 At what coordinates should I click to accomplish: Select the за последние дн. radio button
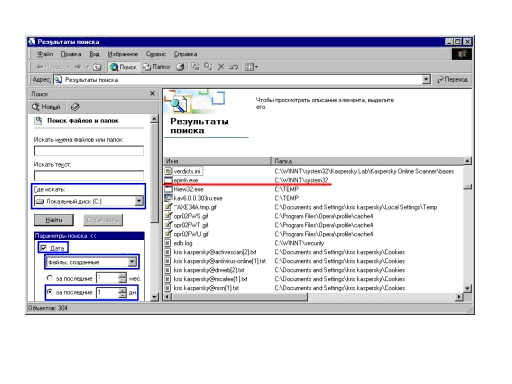[x=50, y=292]
